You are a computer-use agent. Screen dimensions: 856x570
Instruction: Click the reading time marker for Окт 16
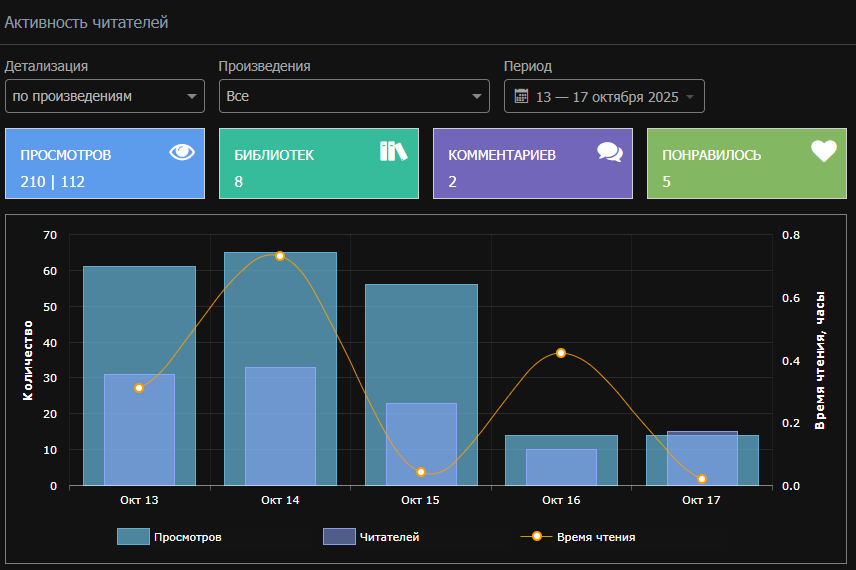click(x=561, y=353)
